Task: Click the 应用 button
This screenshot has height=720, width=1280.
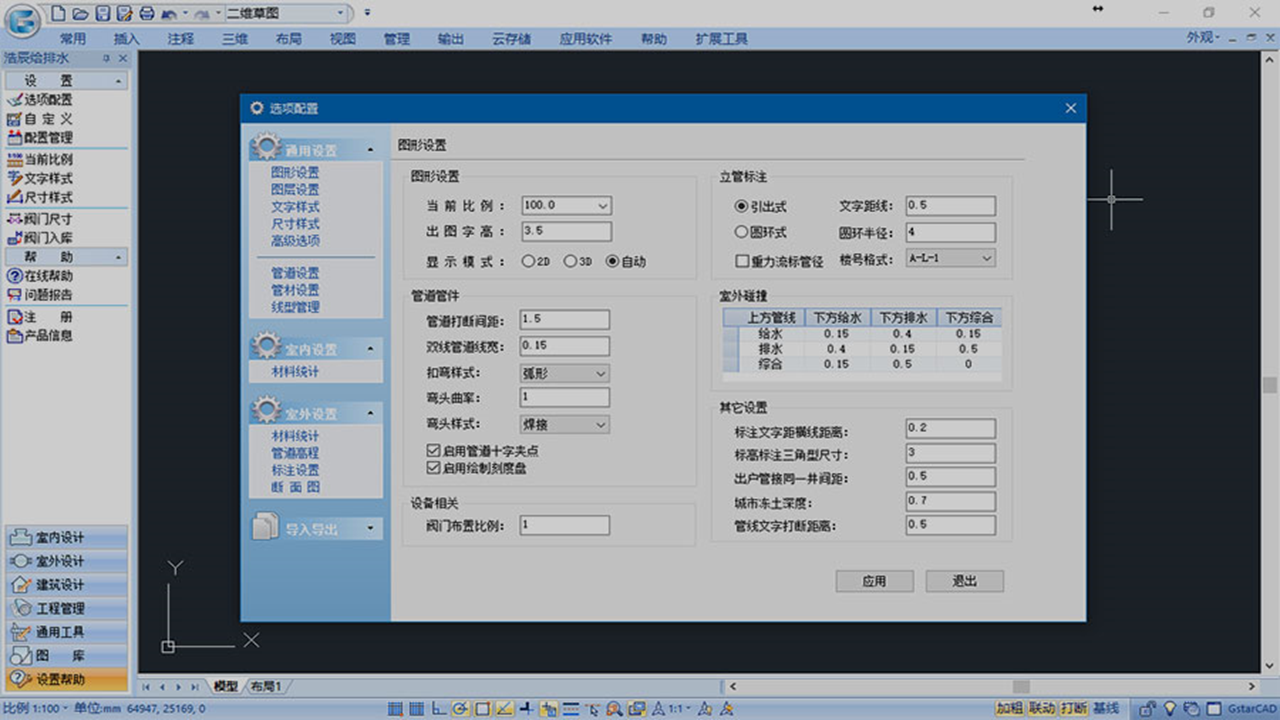Action: (874, 581)
